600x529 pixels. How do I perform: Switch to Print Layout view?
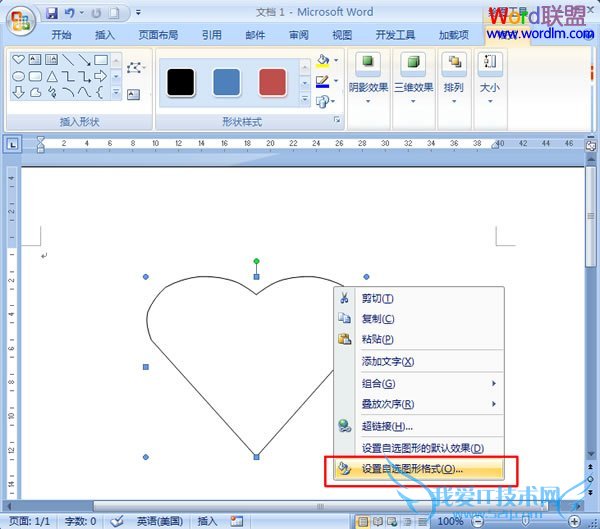coord(362,521)
